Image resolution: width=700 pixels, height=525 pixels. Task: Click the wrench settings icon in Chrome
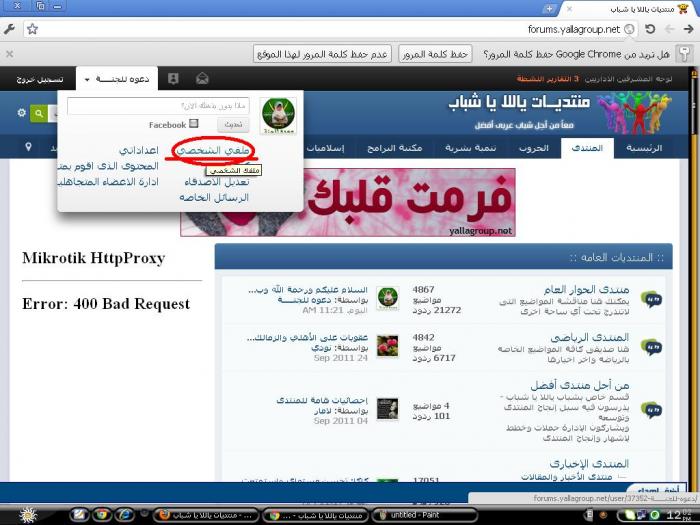click(x=10, y=29)
